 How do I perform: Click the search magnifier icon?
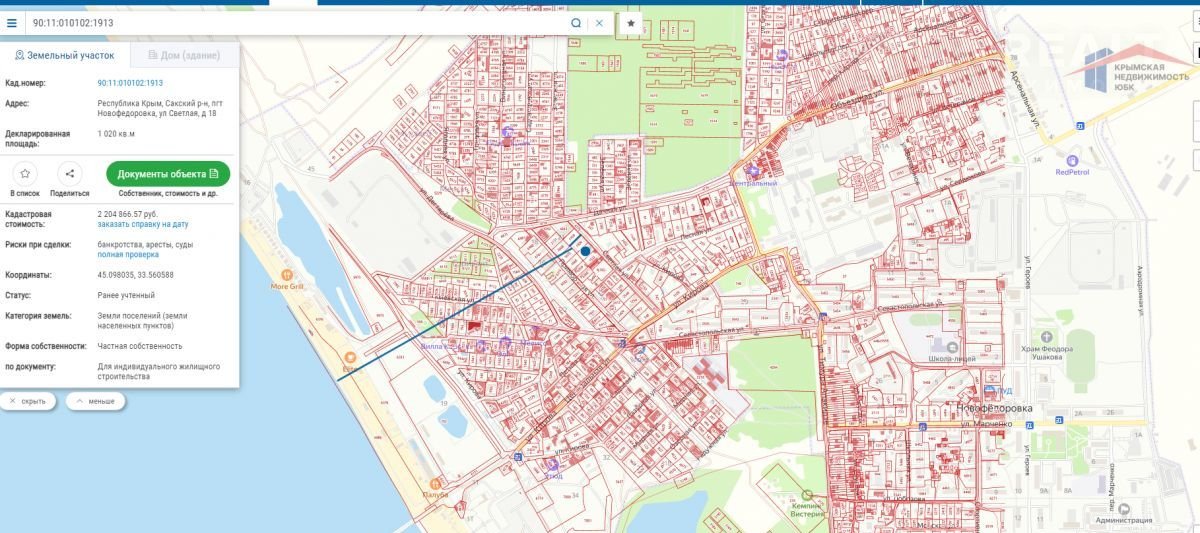point(576,22)
